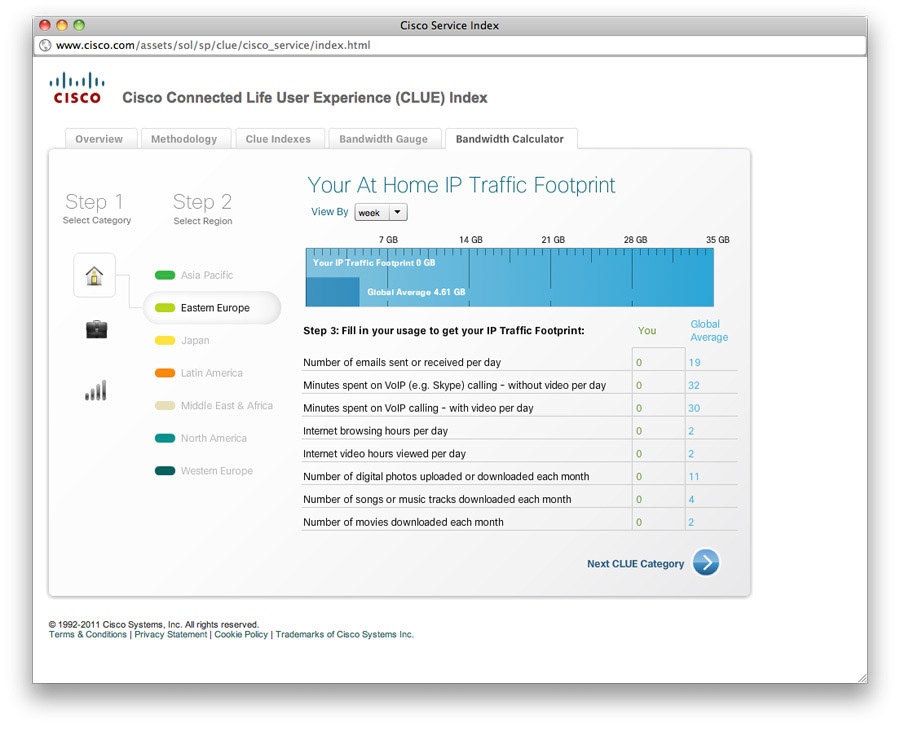The image size is (900, 732).
Task: Click 'Your IP Traffic Footprint 0 GB' label
Action: [x=374, y=263]
